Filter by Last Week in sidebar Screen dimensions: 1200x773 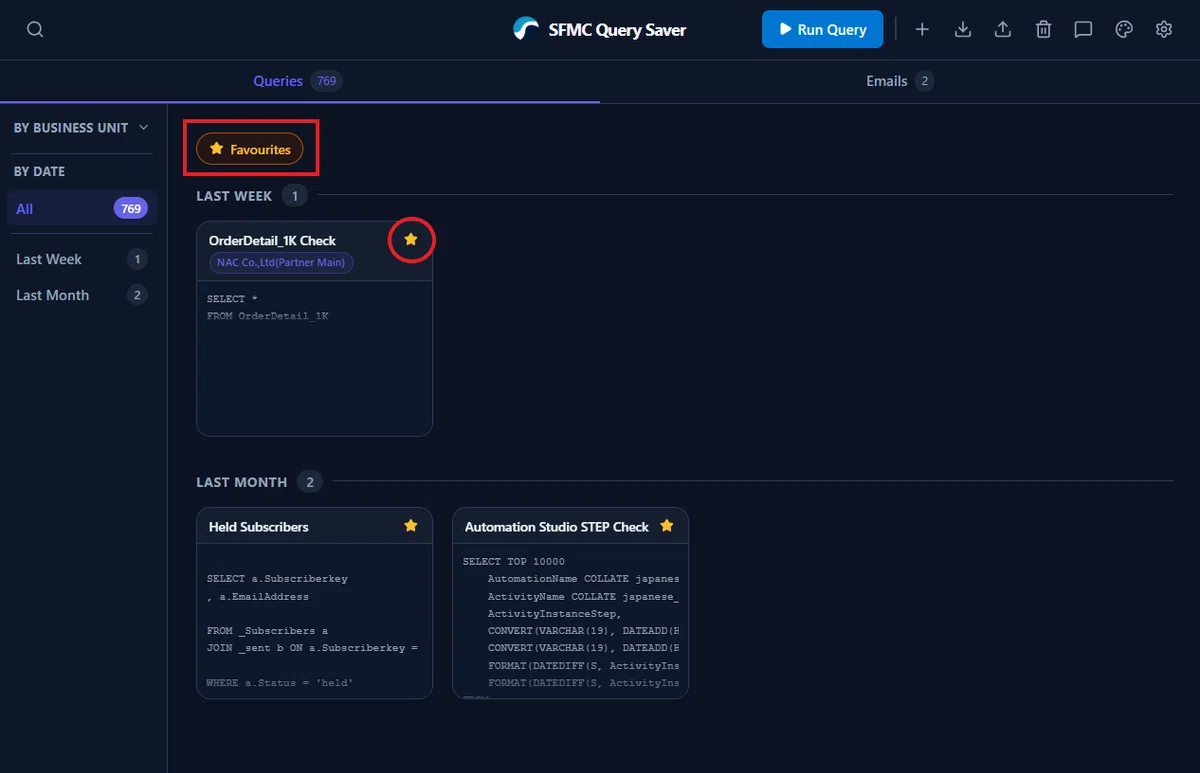pyautogui.click(x=81, y=259)
